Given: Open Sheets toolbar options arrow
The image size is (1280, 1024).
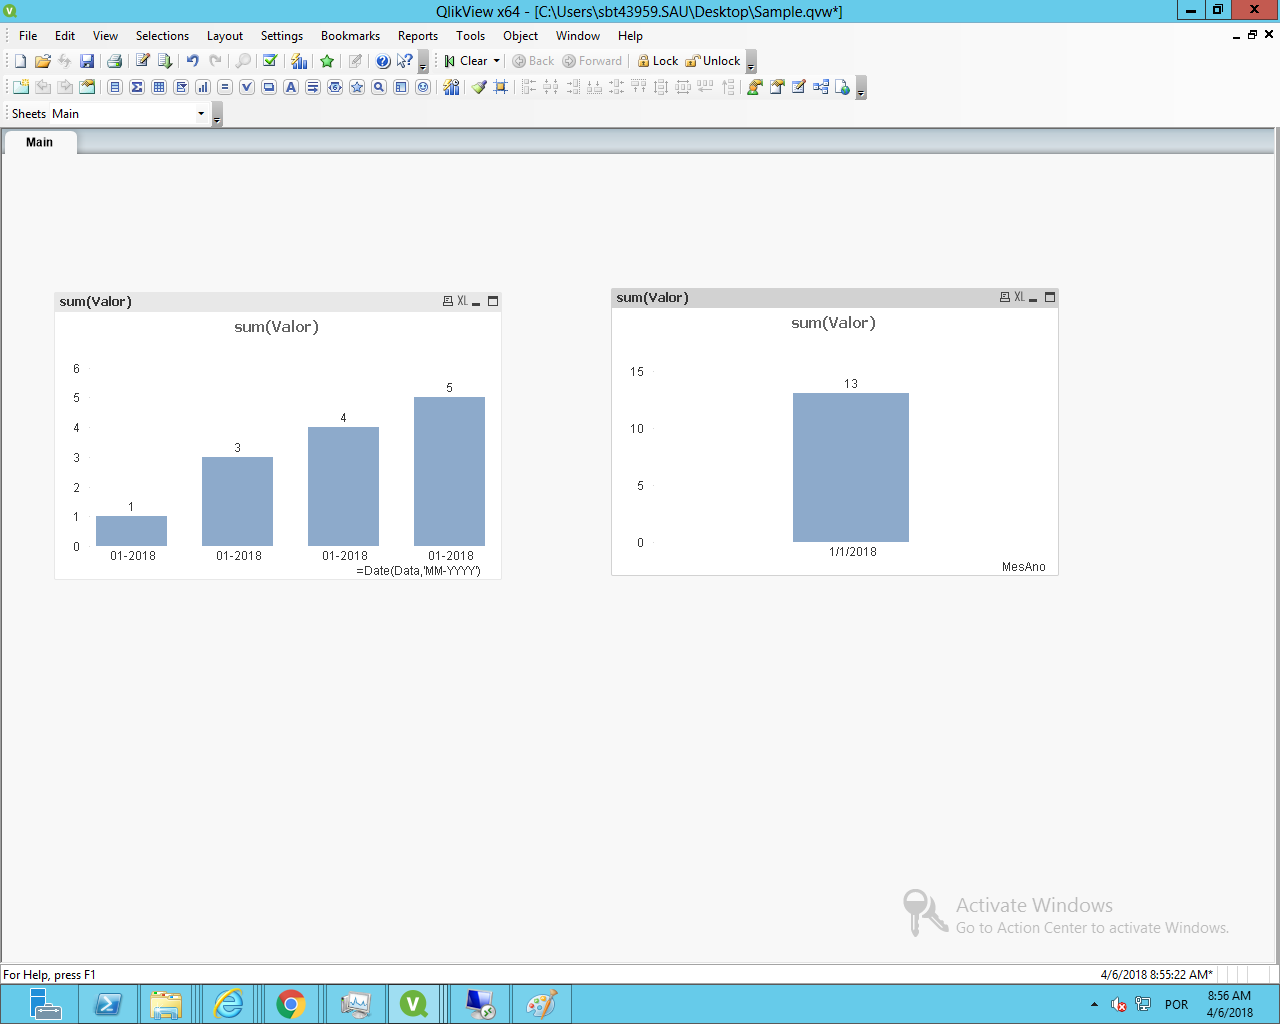Looking at the screenshot, I should point(217,116).
